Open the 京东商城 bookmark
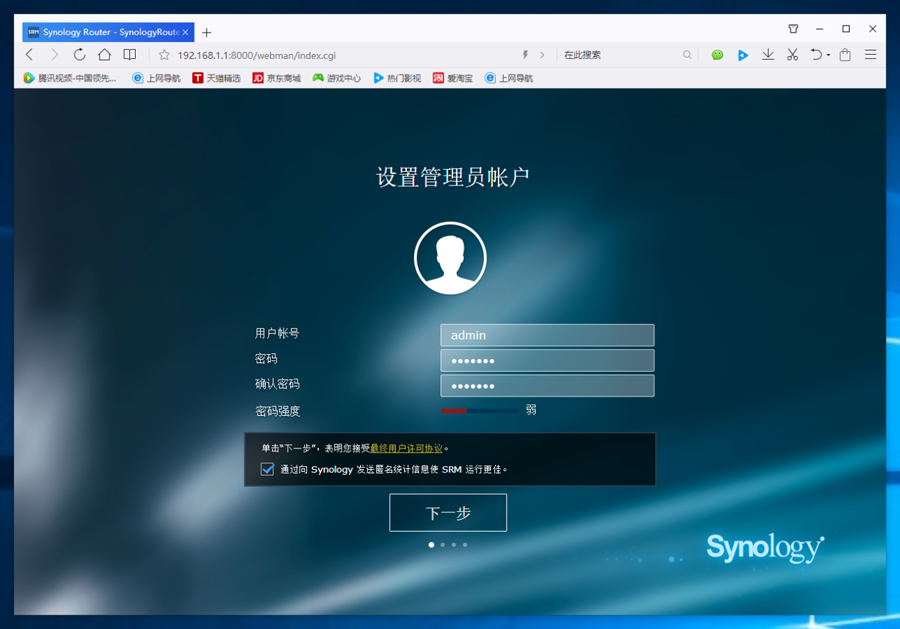 coord(276,78)
